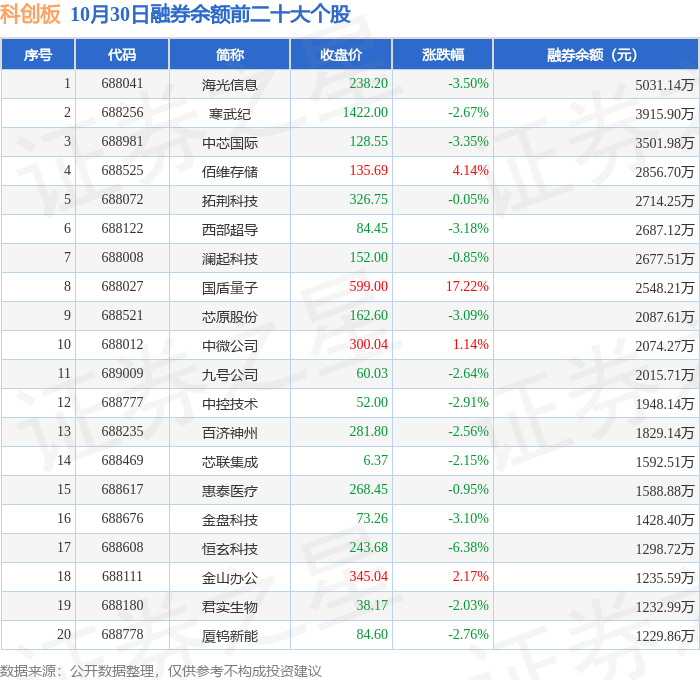Click the 涨跌幅 column header
Viewport: 700px width, 680px height.
point(442,54)
